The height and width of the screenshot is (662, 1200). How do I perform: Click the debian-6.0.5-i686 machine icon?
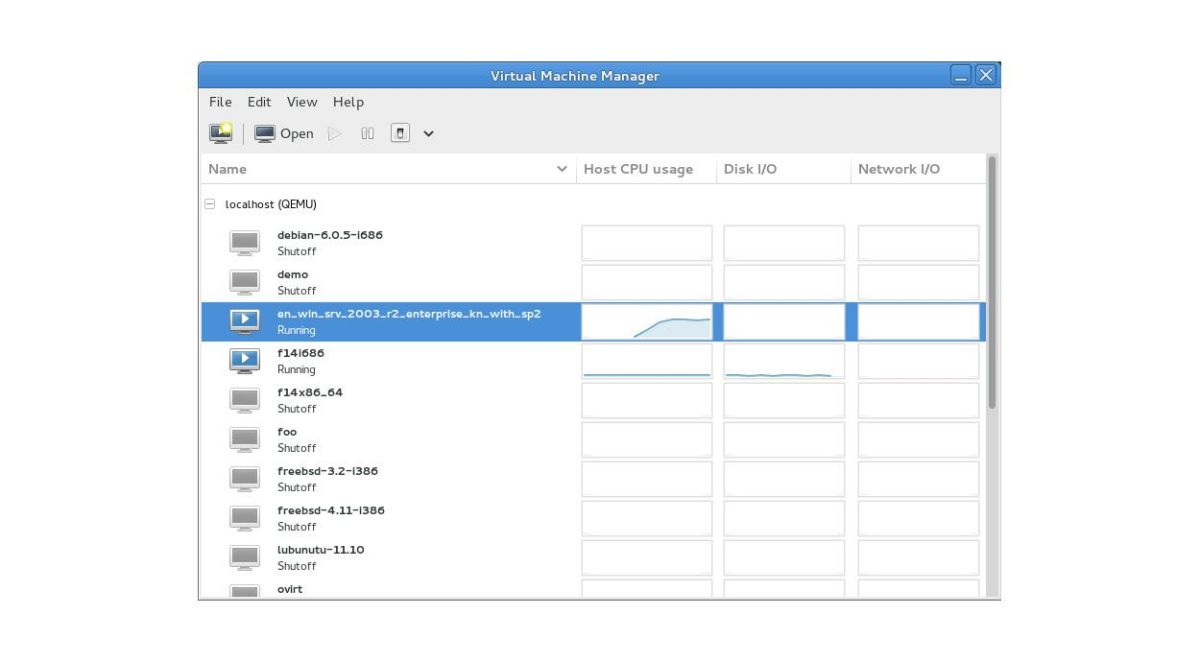point(244,243)
